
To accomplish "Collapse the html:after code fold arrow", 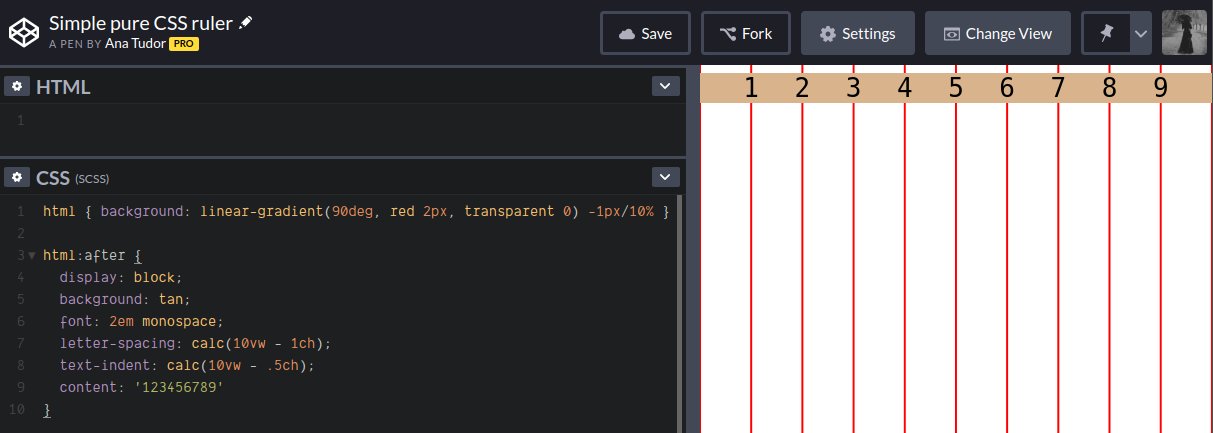I will [32, 255].
